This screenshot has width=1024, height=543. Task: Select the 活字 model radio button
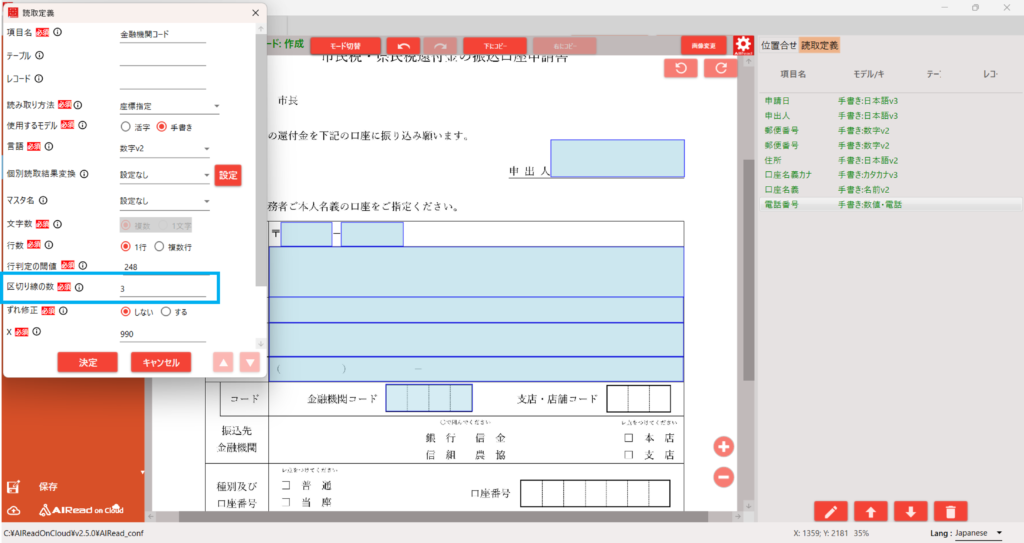(x=125, y=127)
